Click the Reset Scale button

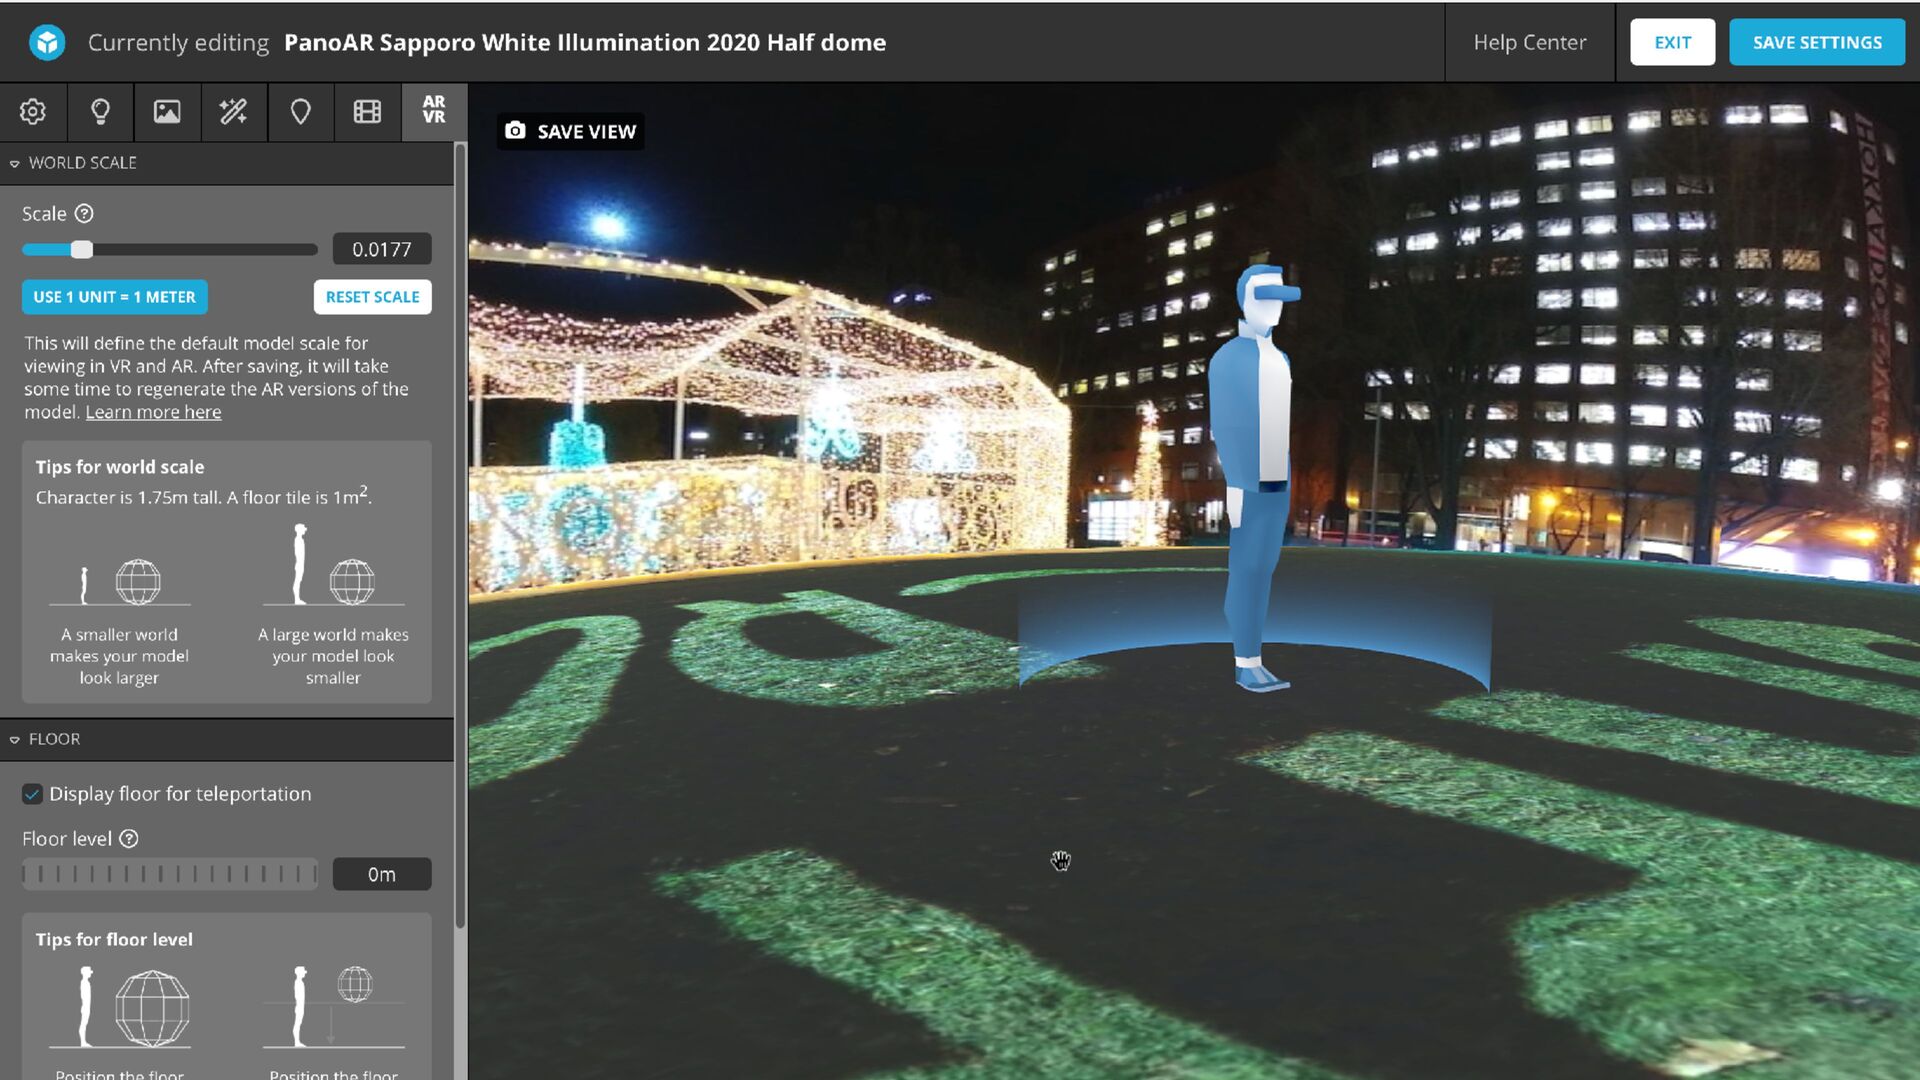[372, 297]
